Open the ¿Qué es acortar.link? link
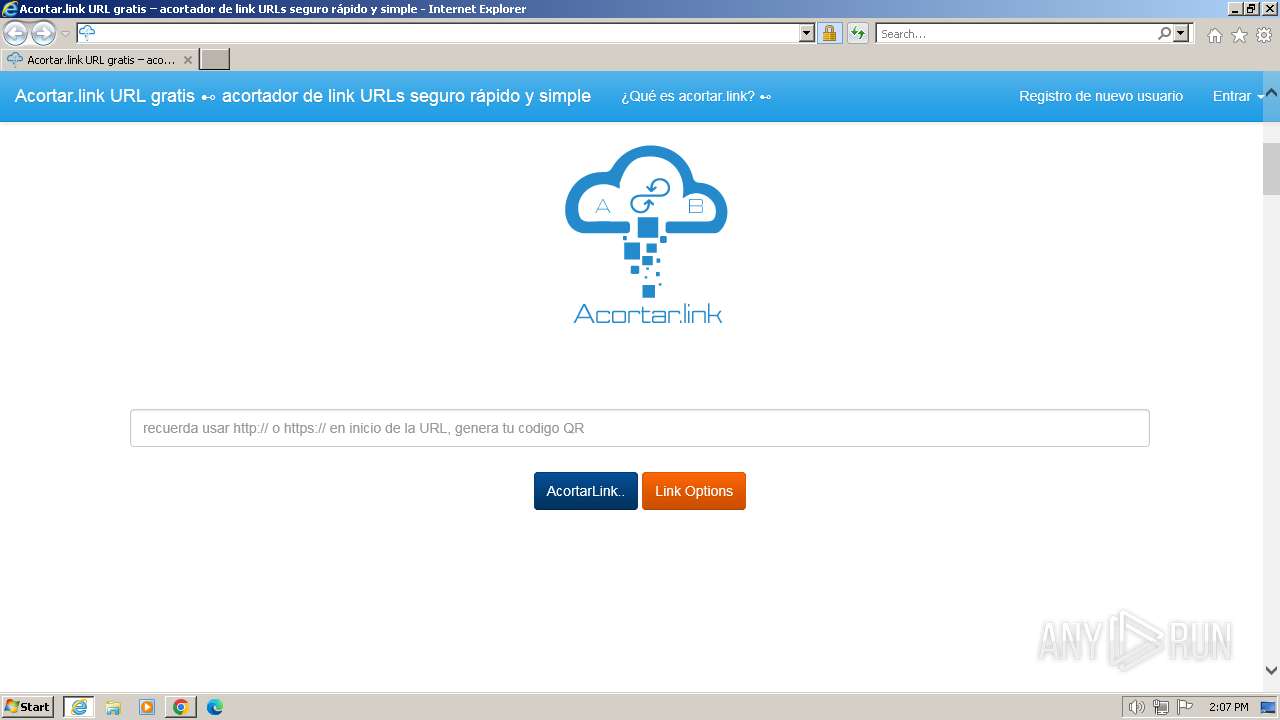 point(696,96)
